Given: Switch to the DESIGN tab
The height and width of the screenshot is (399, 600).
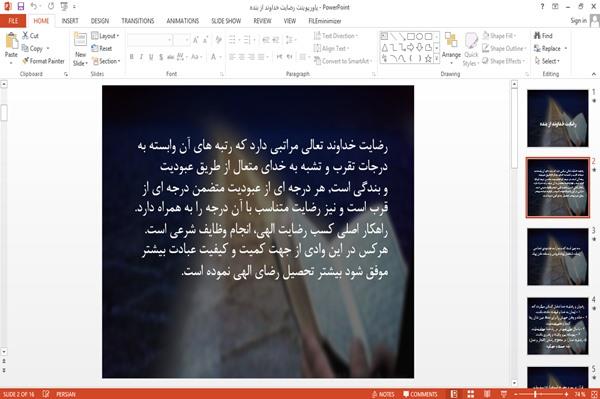Looking at the screenshot, I should coord(100,21).
